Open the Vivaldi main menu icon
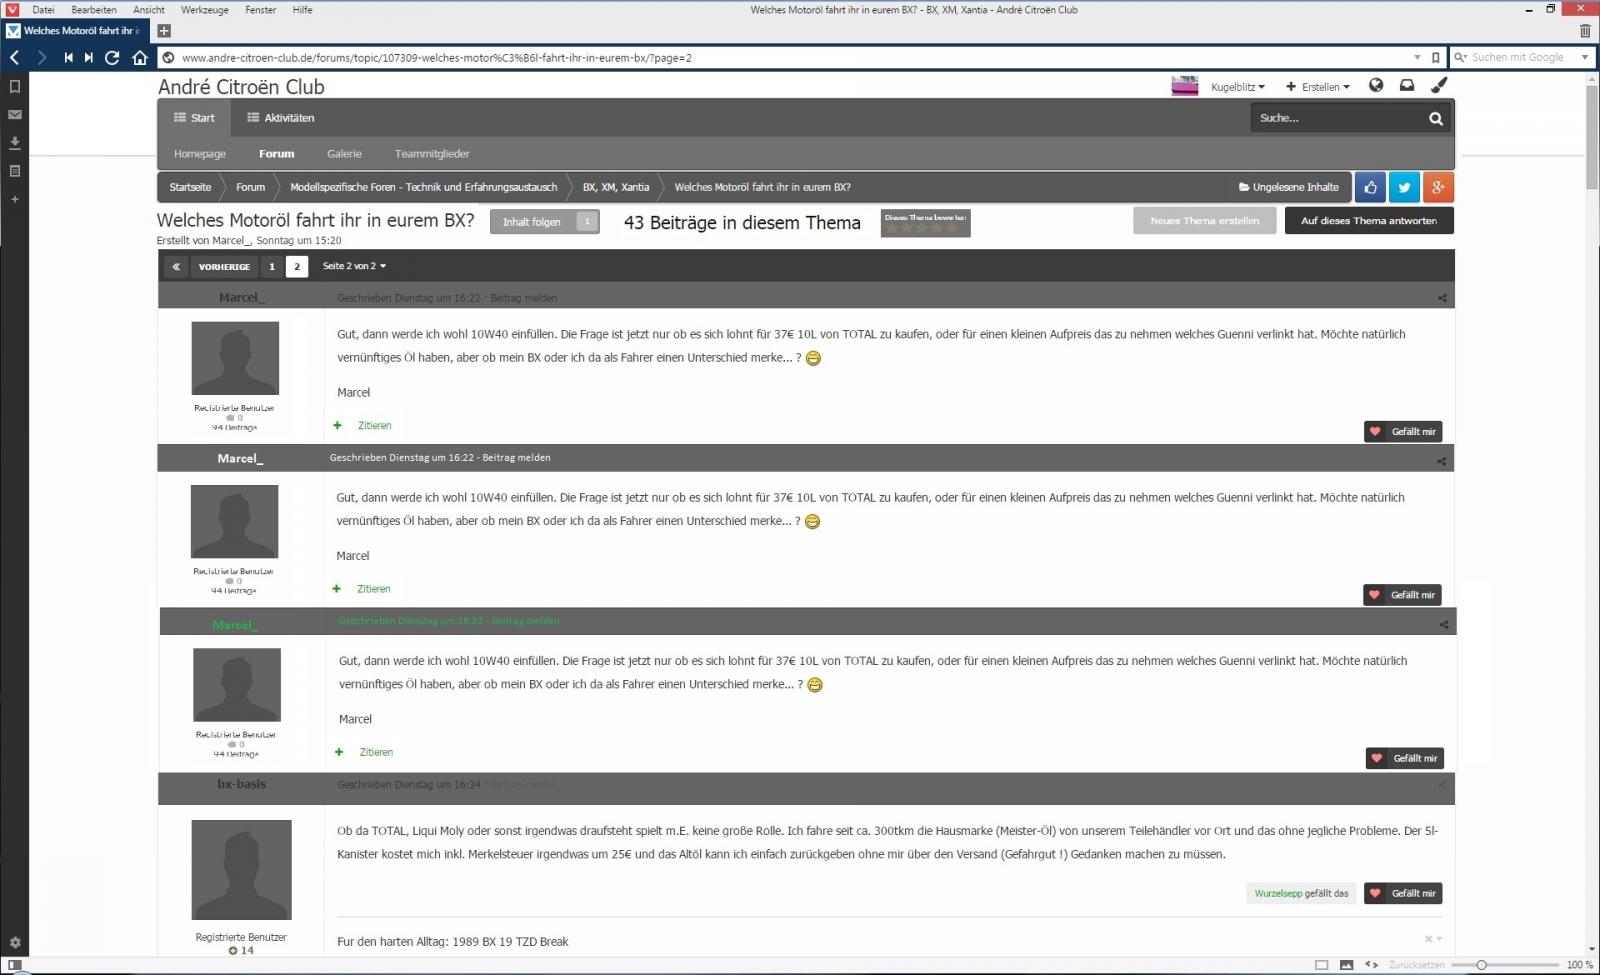 (12, 9)
